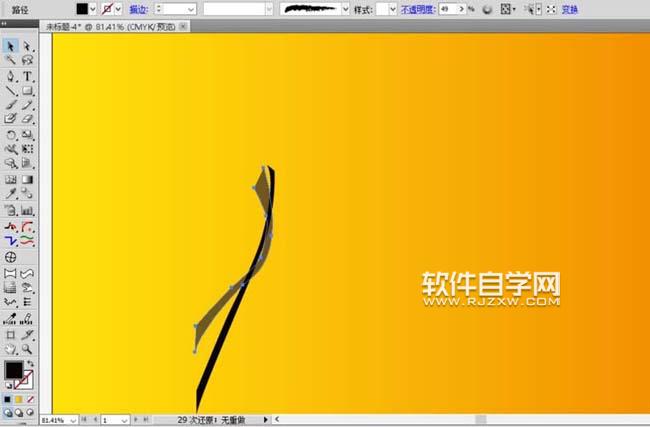This screenshot has height=427, width=650.
Task: Select the Paintbrush tool
Action: [10, 105]
